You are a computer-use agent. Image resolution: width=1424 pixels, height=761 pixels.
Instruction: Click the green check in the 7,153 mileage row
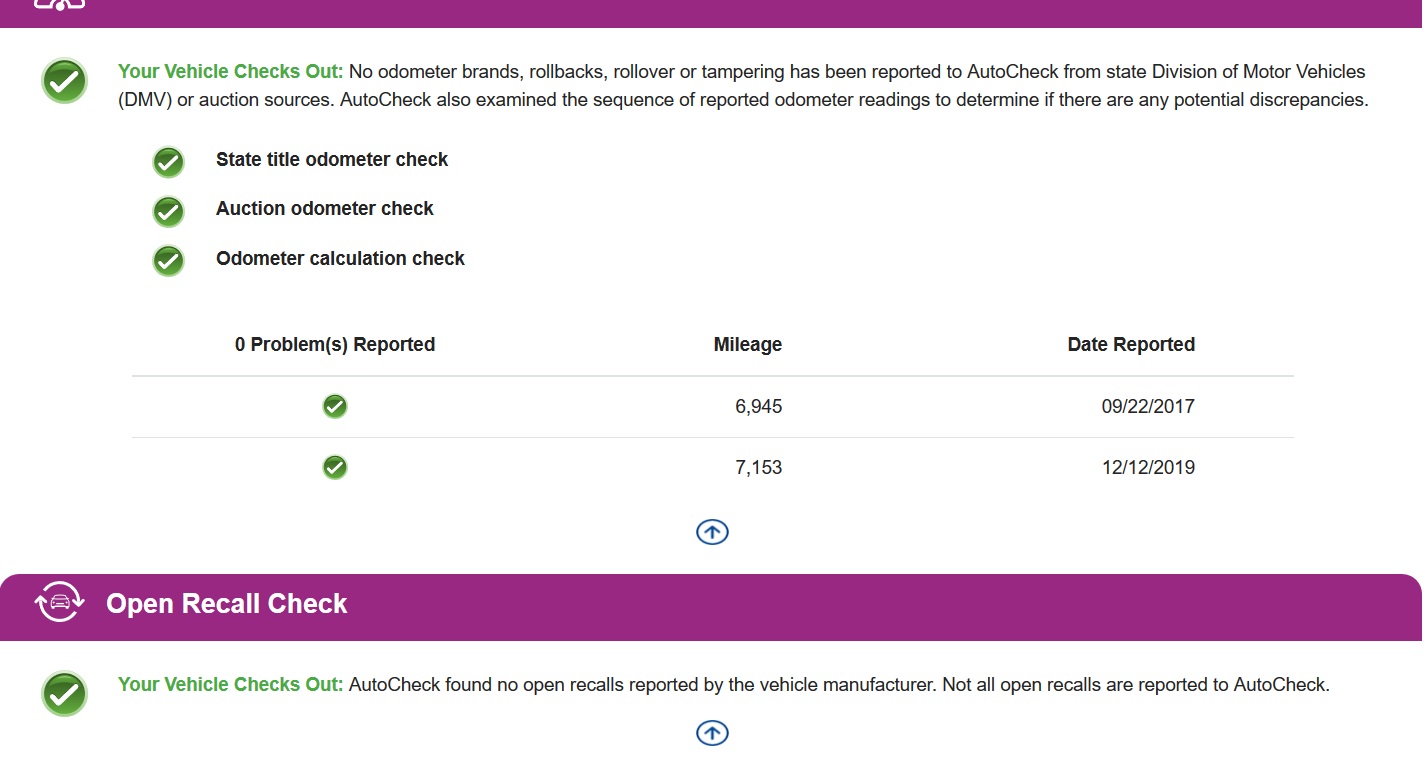pos(335,467)
